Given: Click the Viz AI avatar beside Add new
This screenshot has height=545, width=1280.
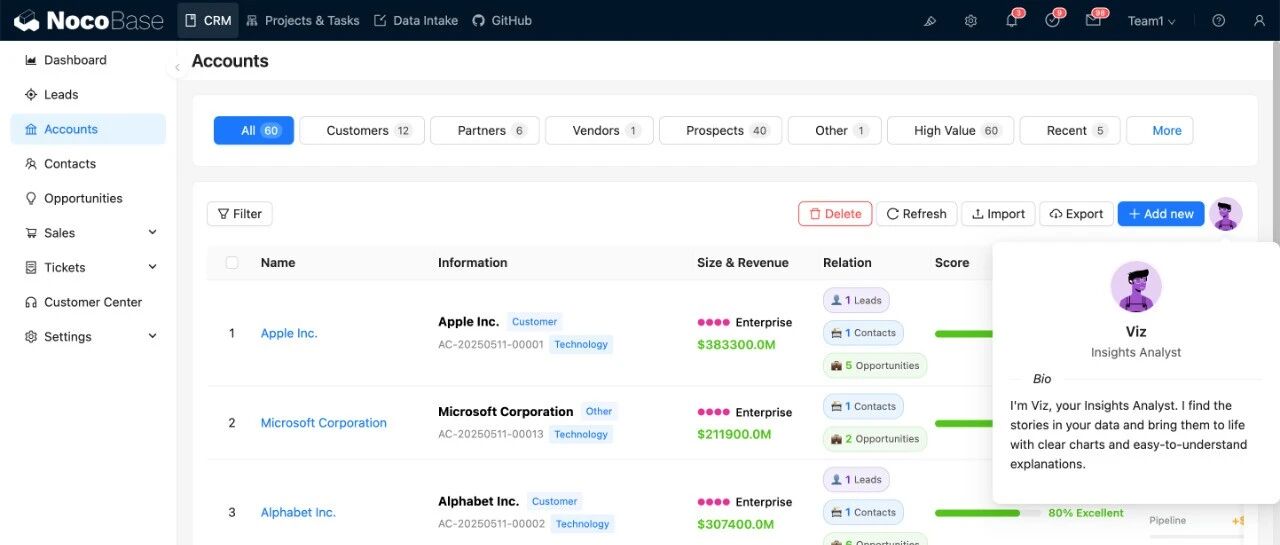Looking at the screenshot, I should (1226, 214).
